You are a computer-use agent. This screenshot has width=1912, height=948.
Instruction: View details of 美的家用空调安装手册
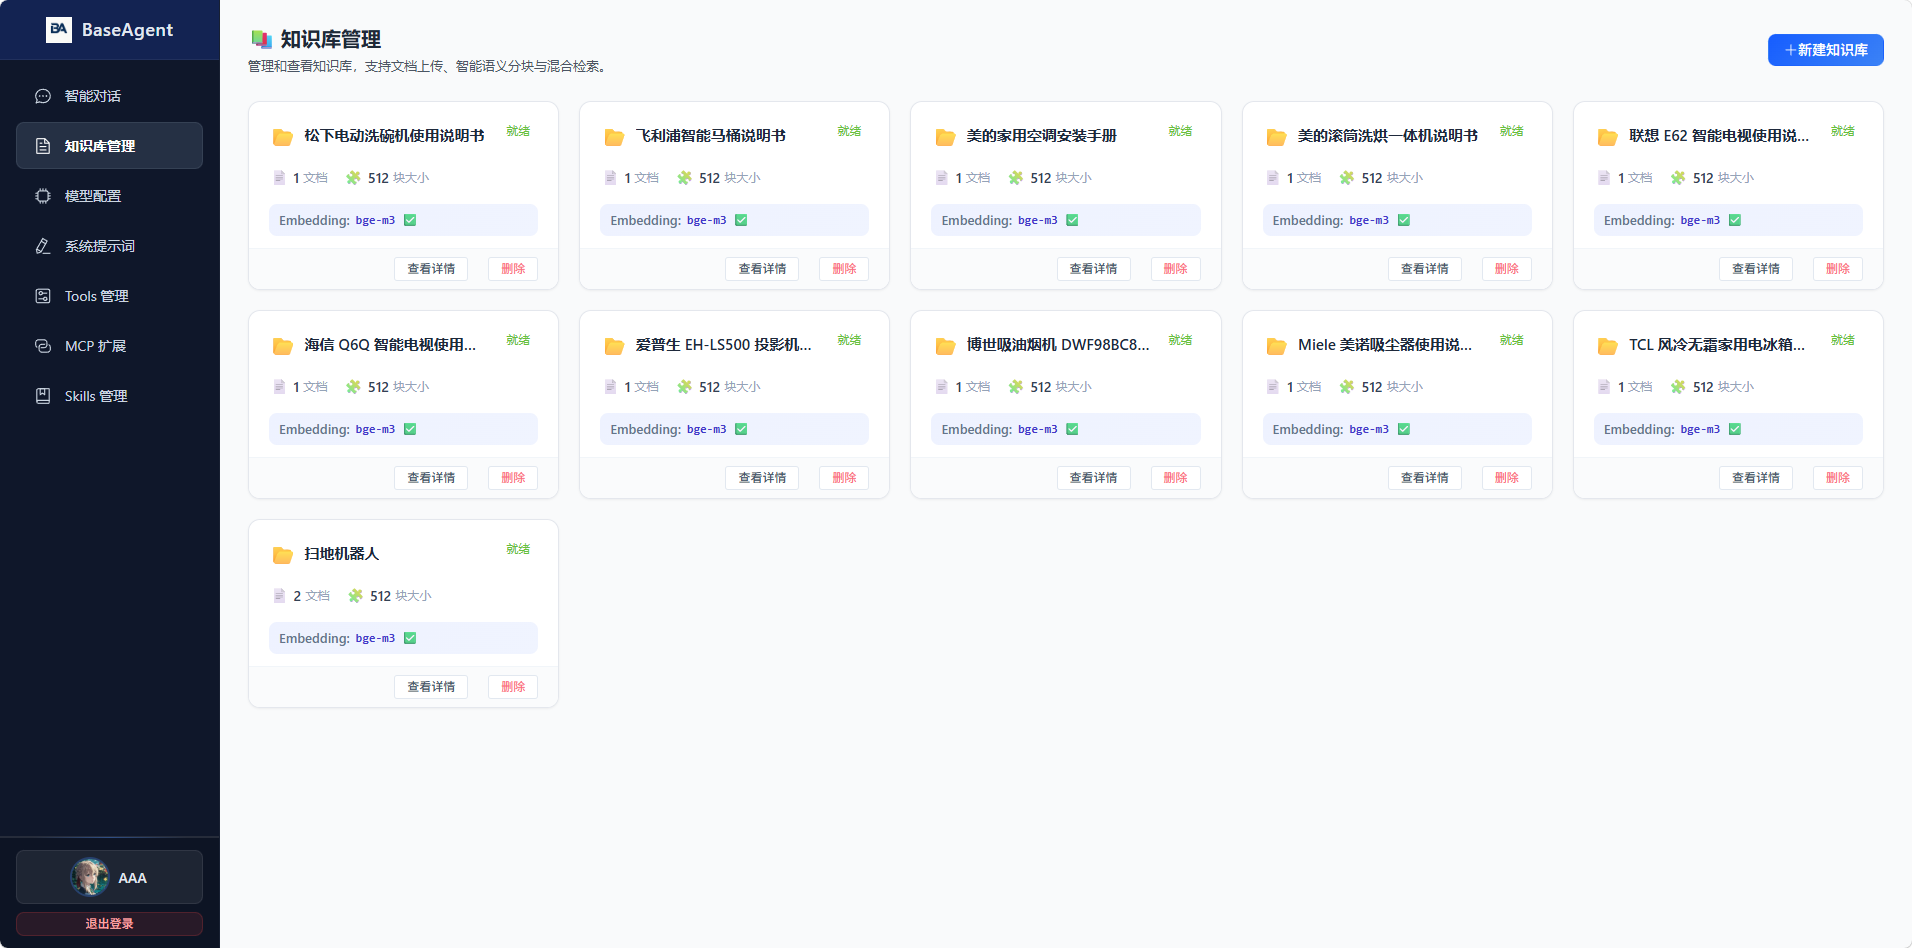pyautogui.click(x=1093, y=269)
